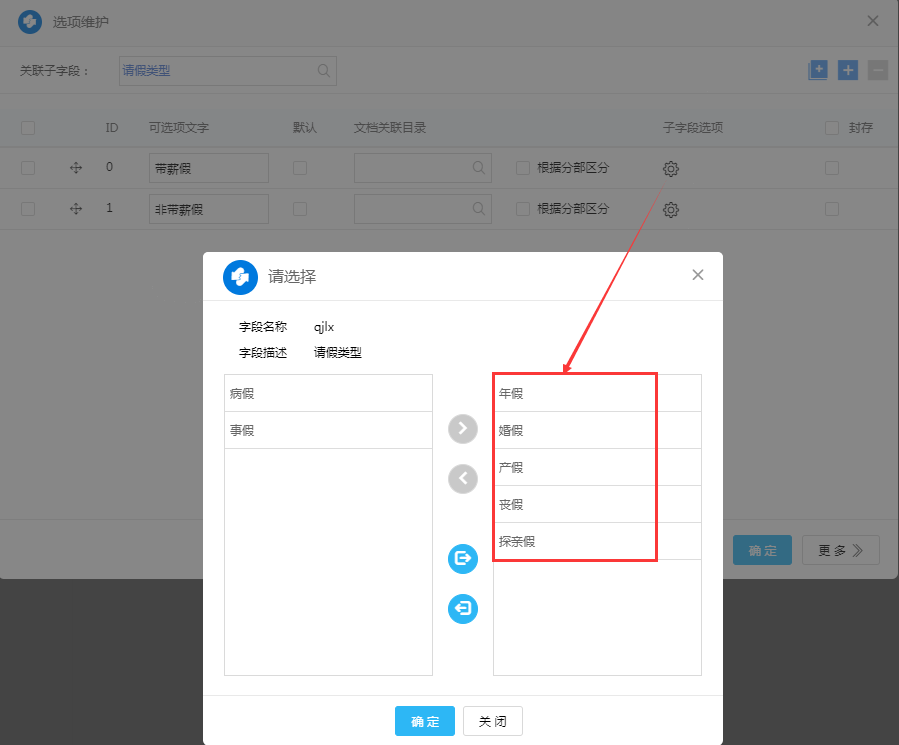Expand the 更多 button
This screenshot has width=899, height=745.
click(840, 550)
